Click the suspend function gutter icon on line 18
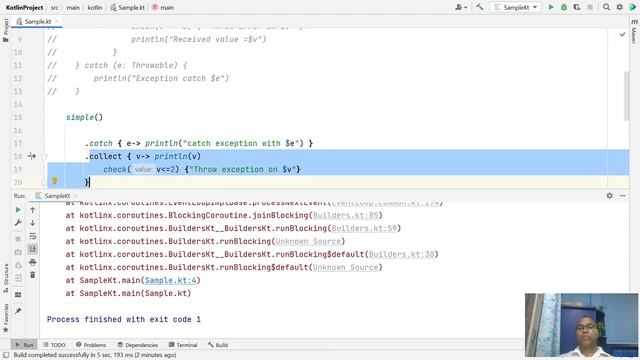The image size is (640, 360). click(x=32, y=156)
